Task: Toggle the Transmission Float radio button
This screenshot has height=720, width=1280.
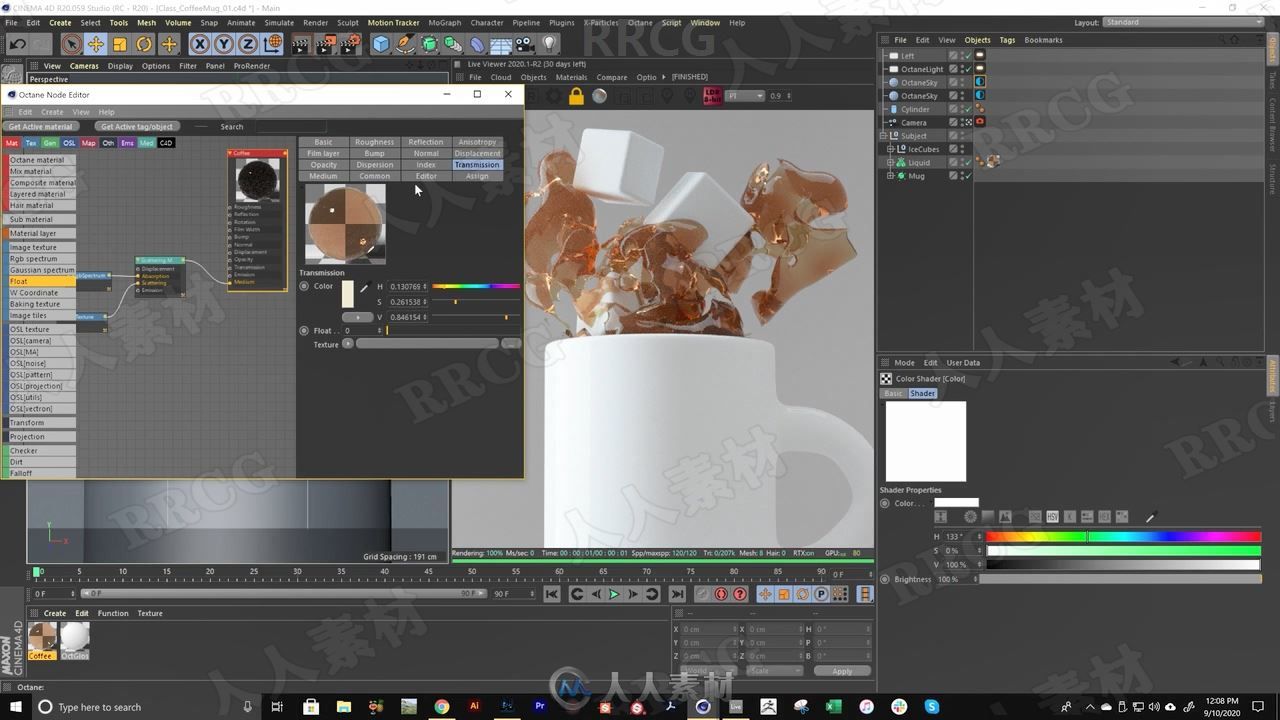Action: [304, 330]
